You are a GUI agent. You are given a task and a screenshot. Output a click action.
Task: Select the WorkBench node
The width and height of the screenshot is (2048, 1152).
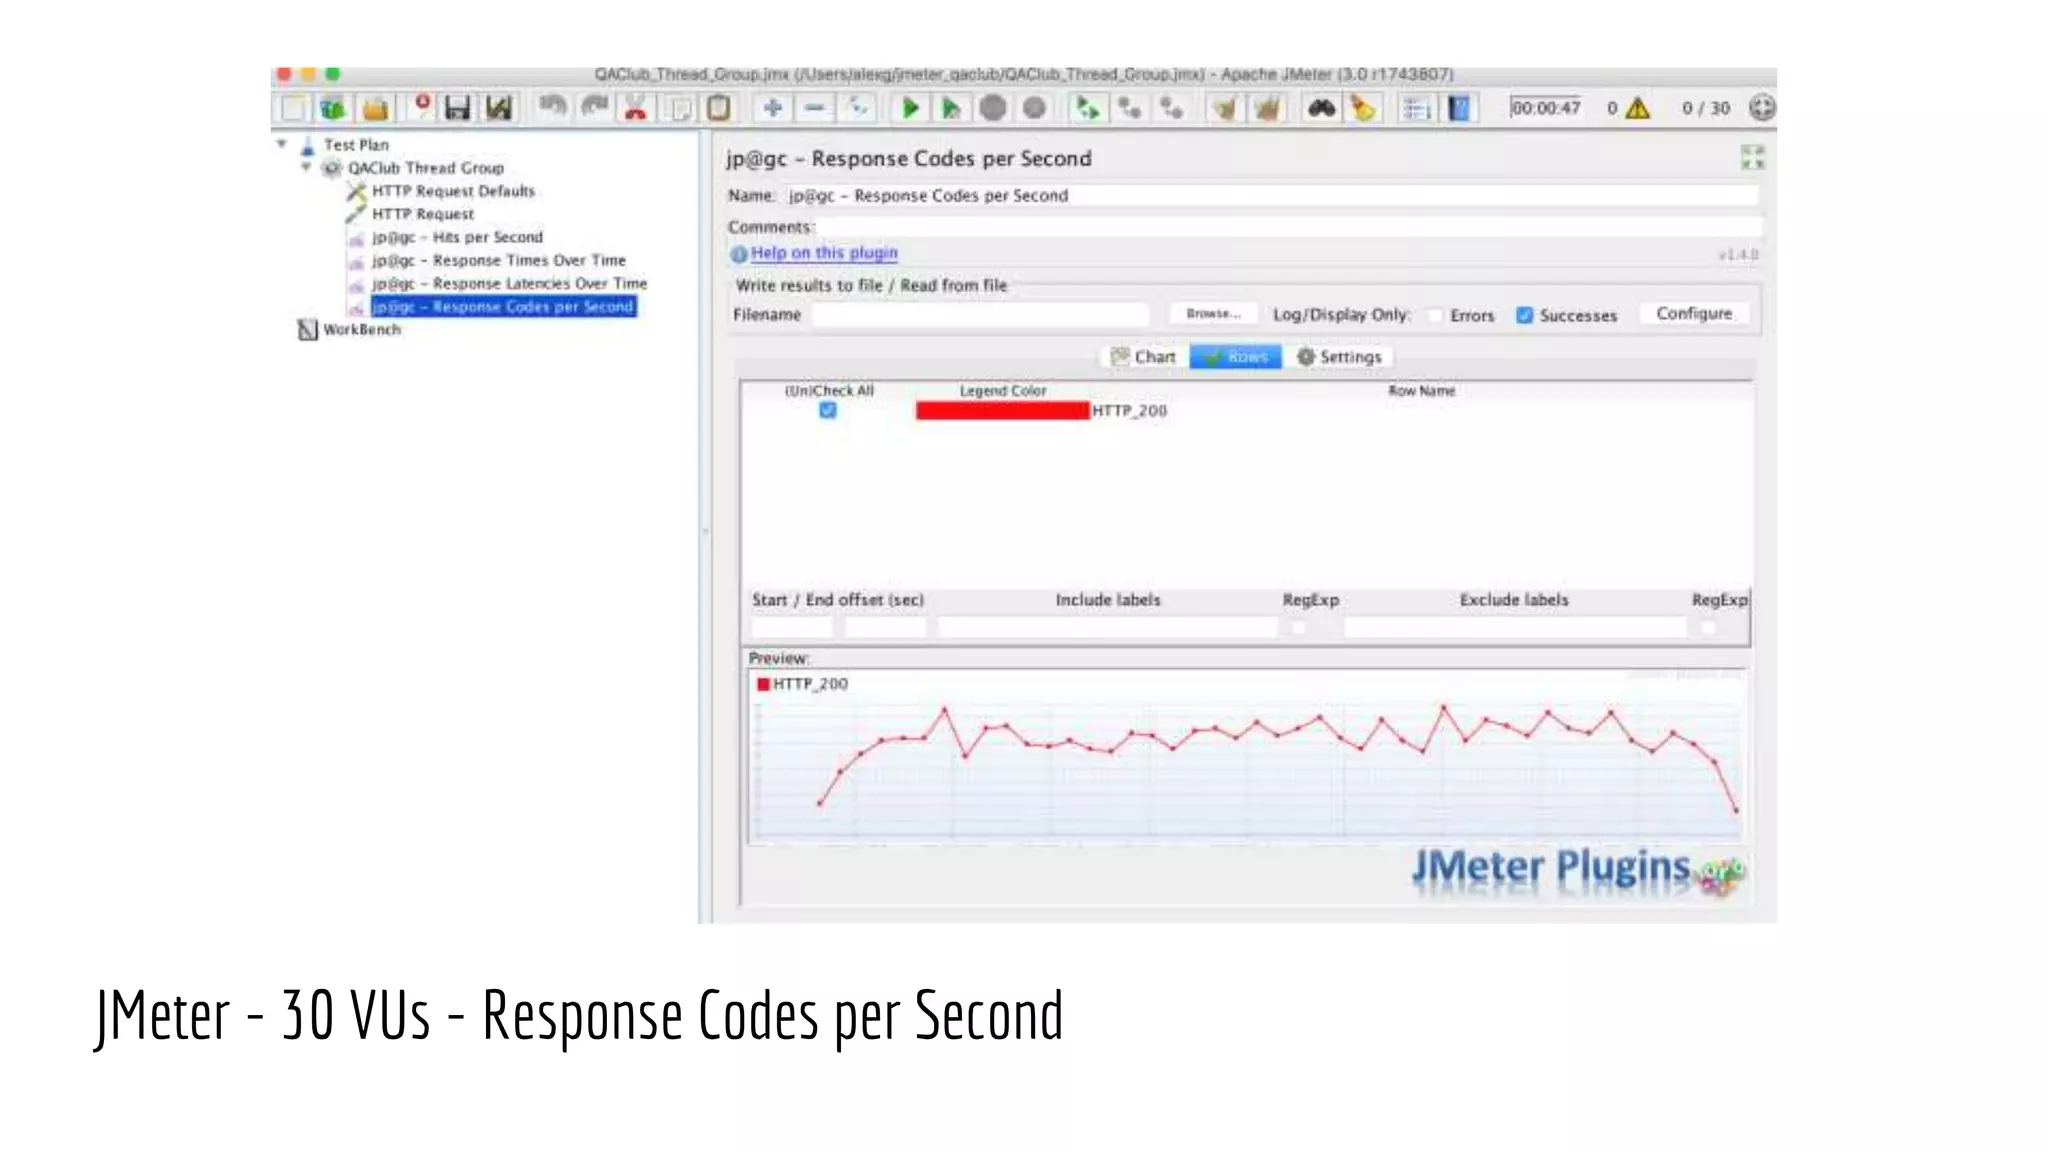coord(361,329)
